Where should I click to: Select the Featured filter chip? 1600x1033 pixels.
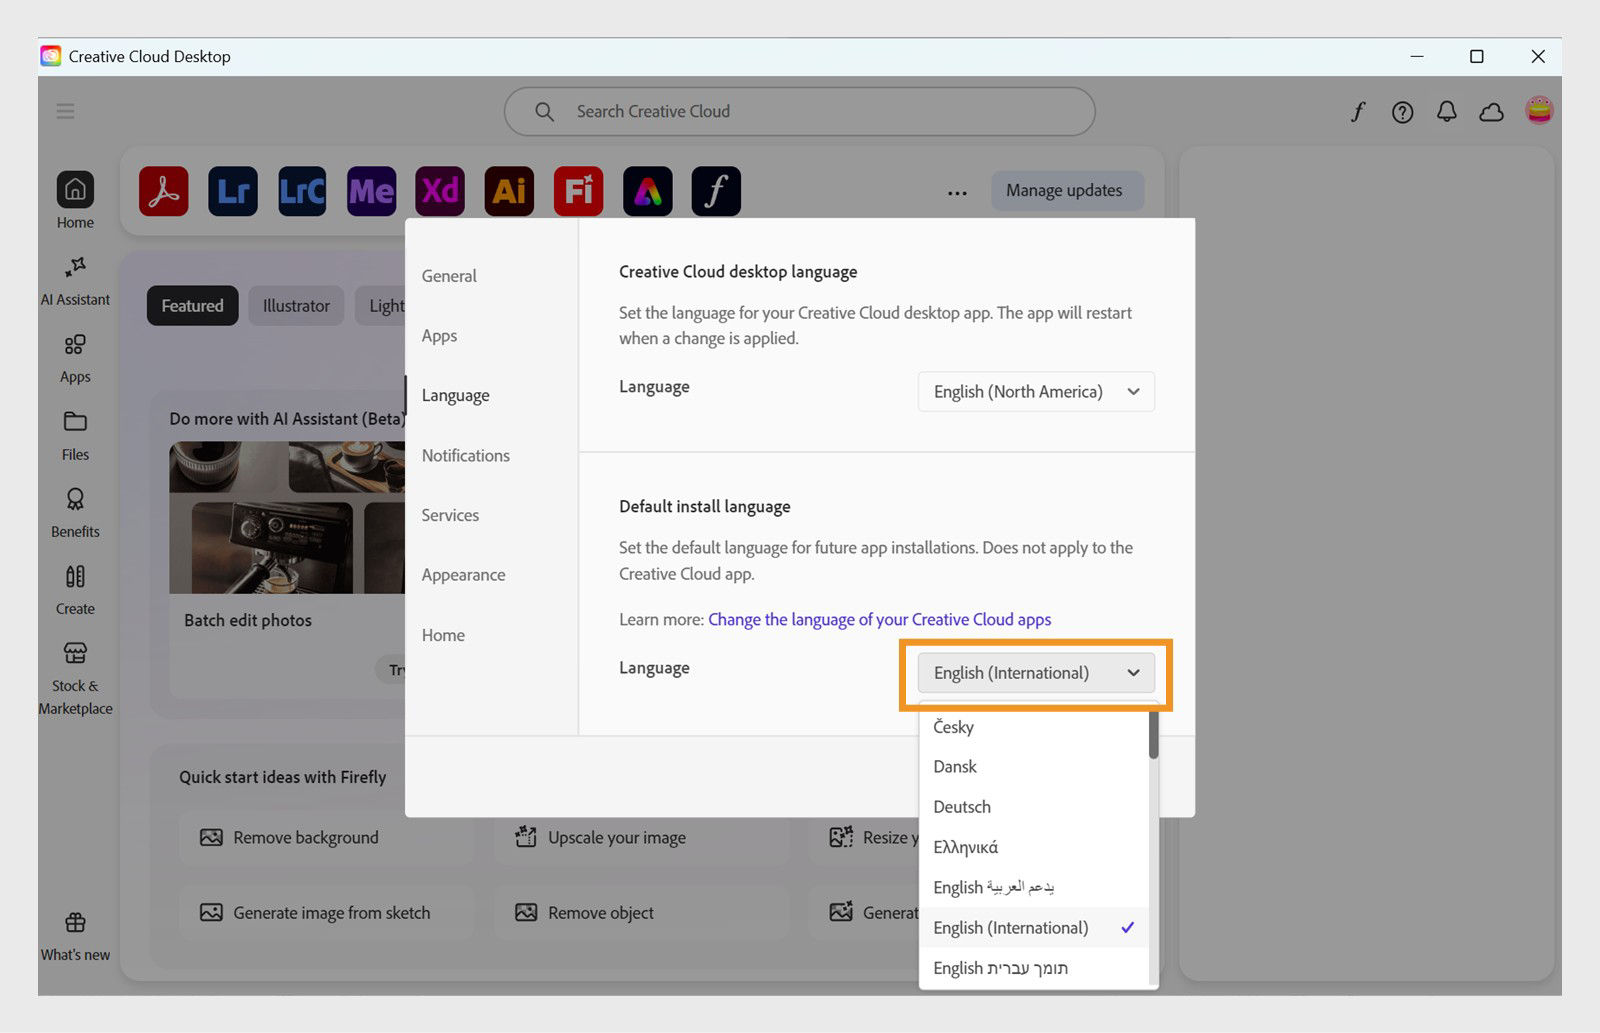[192, 306]
